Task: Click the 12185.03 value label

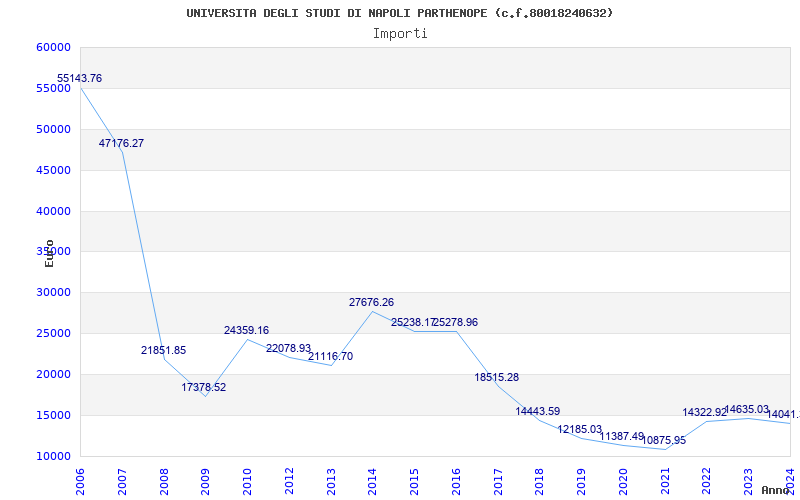Action: [x=580, y=430]
